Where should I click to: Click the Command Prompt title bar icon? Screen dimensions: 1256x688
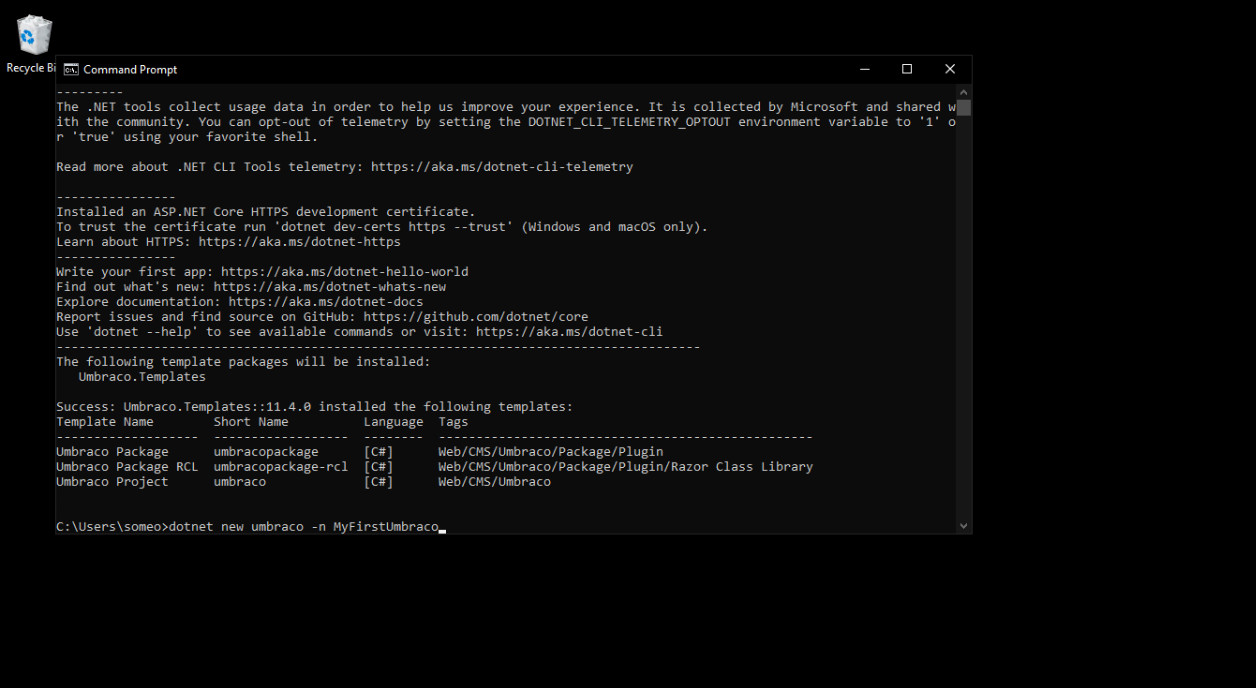(70, 69)
